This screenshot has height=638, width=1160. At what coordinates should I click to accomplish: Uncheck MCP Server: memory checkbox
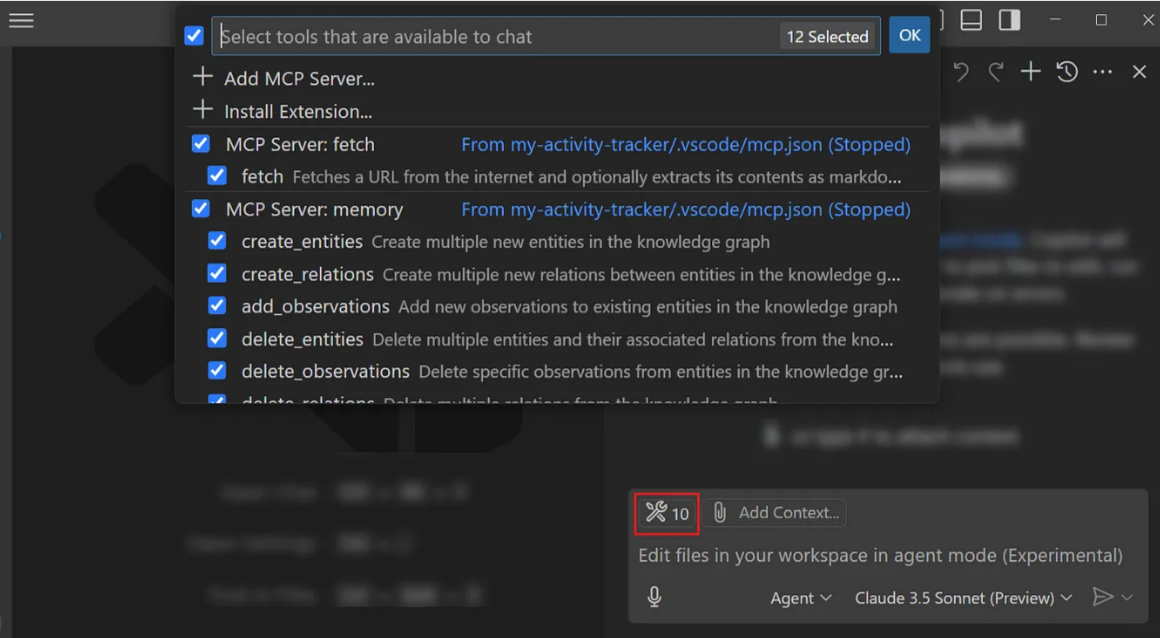tap(201, 209)
